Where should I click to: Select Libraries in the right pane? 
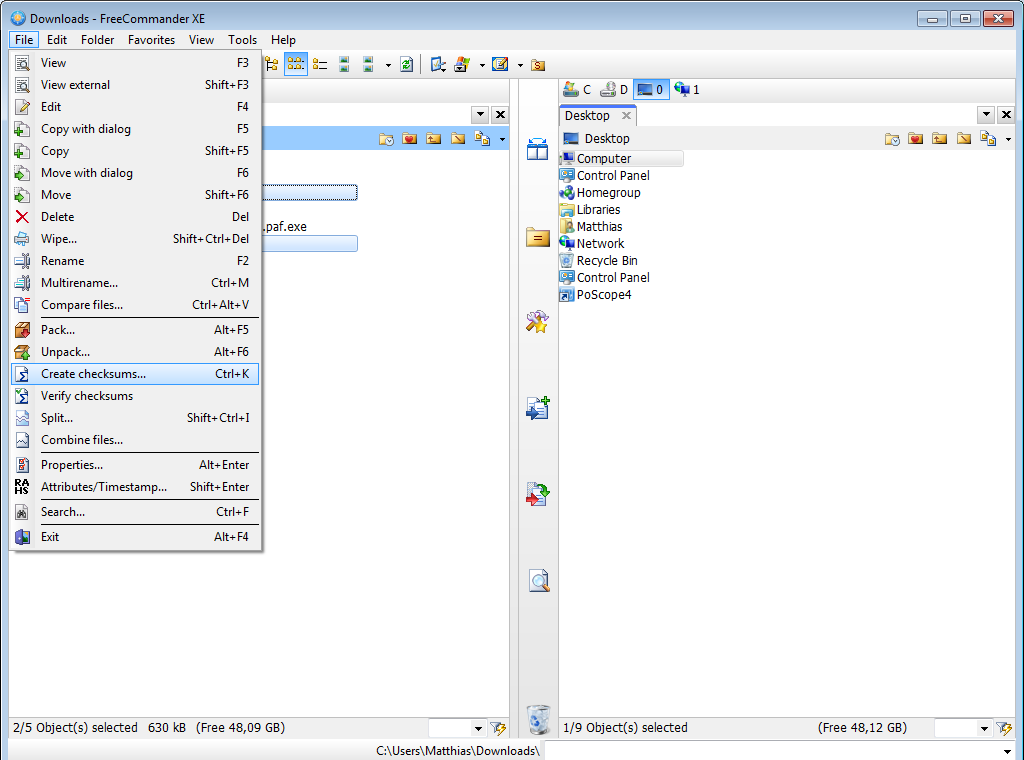(x=590, y=210)
